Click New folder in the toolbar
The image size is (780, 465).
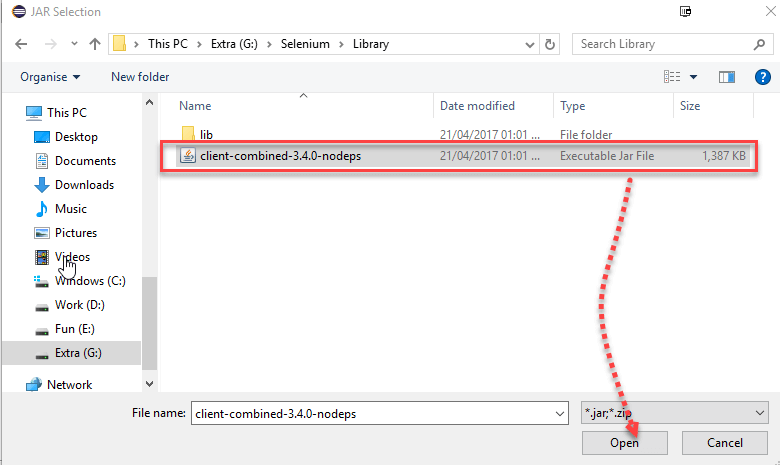(x=140, y=77)
